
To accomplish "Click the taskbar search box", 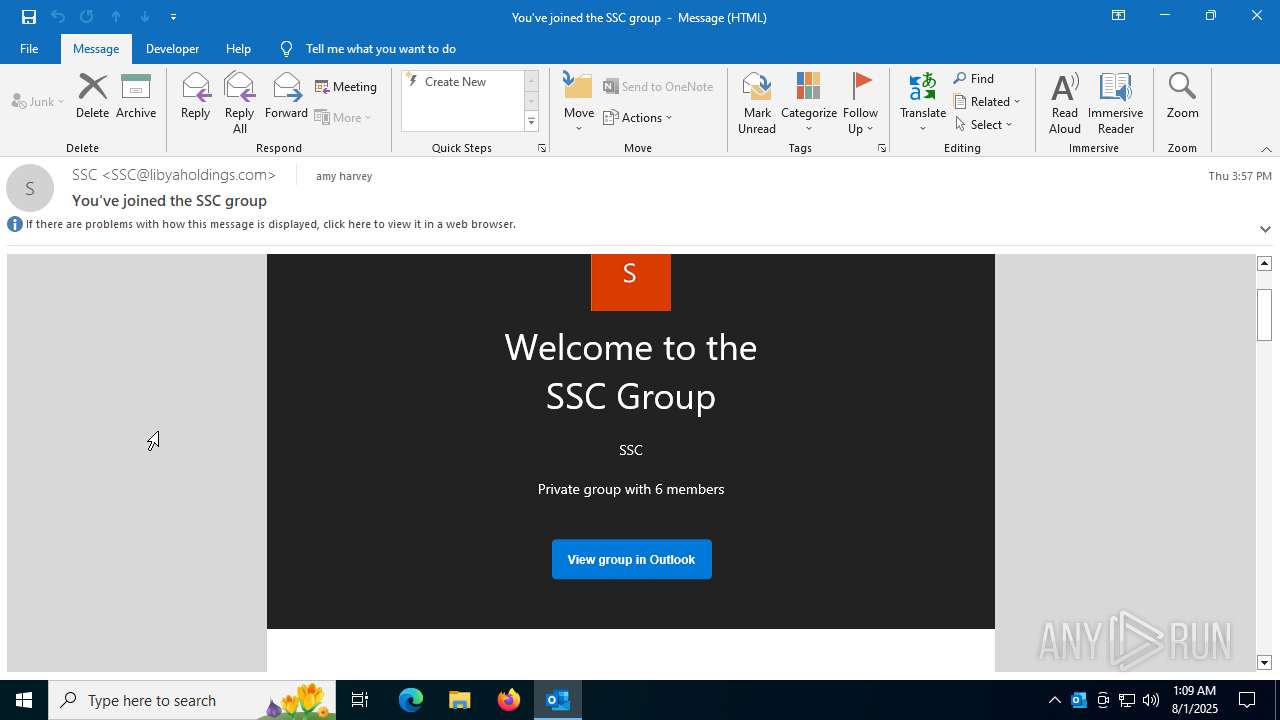I will [192, 700].
